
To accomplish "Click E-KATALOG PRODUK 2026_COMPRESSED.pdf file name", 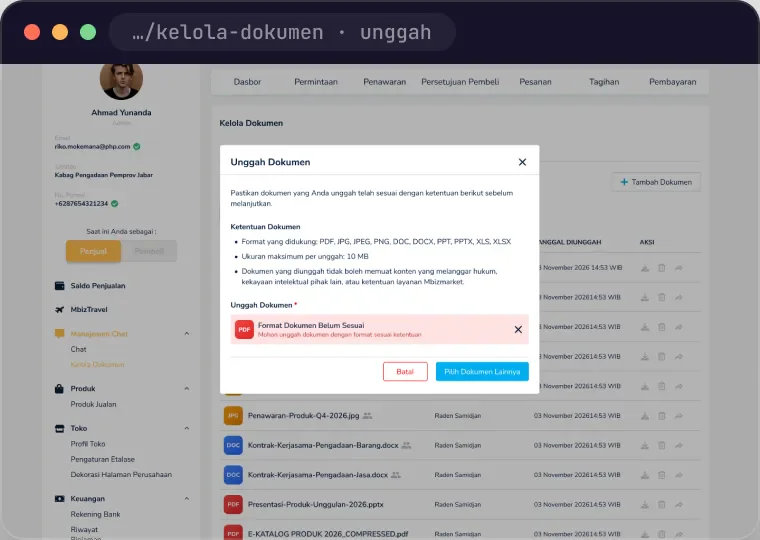I will point(328,534).
